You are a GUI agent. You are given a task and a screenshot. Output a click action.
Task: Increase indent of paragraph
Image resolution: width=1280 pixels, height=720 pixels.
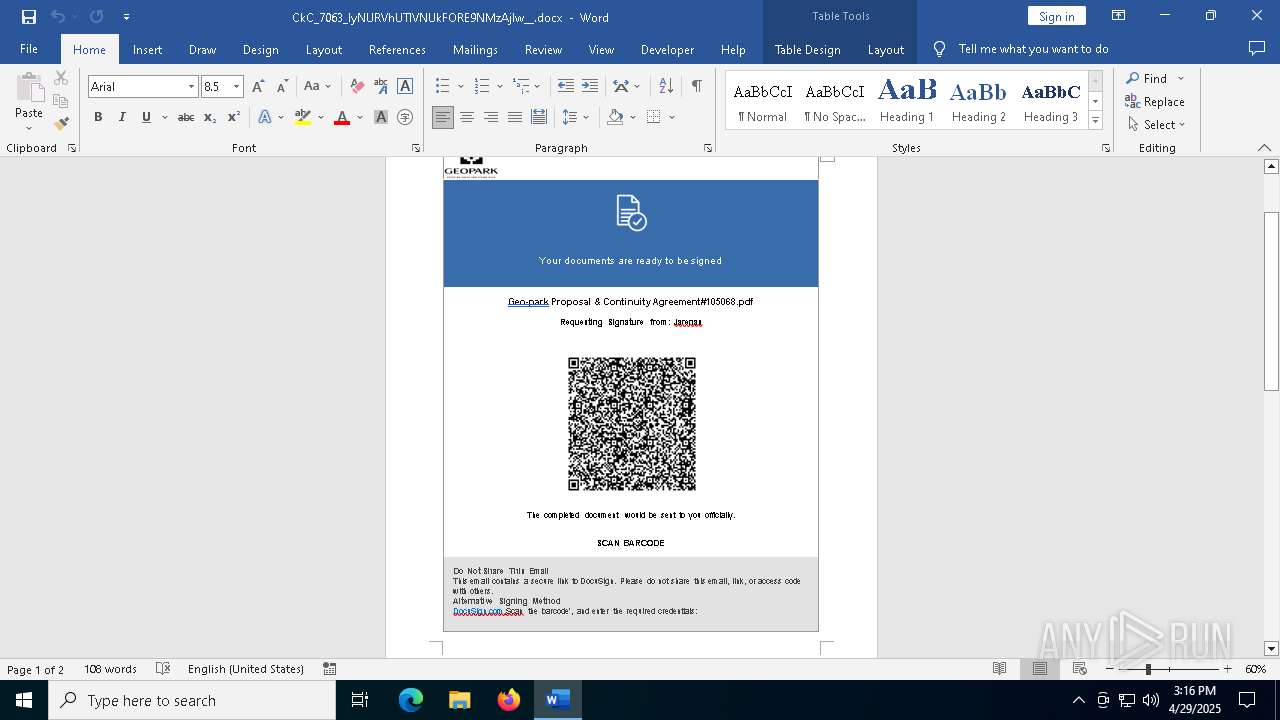590,87
